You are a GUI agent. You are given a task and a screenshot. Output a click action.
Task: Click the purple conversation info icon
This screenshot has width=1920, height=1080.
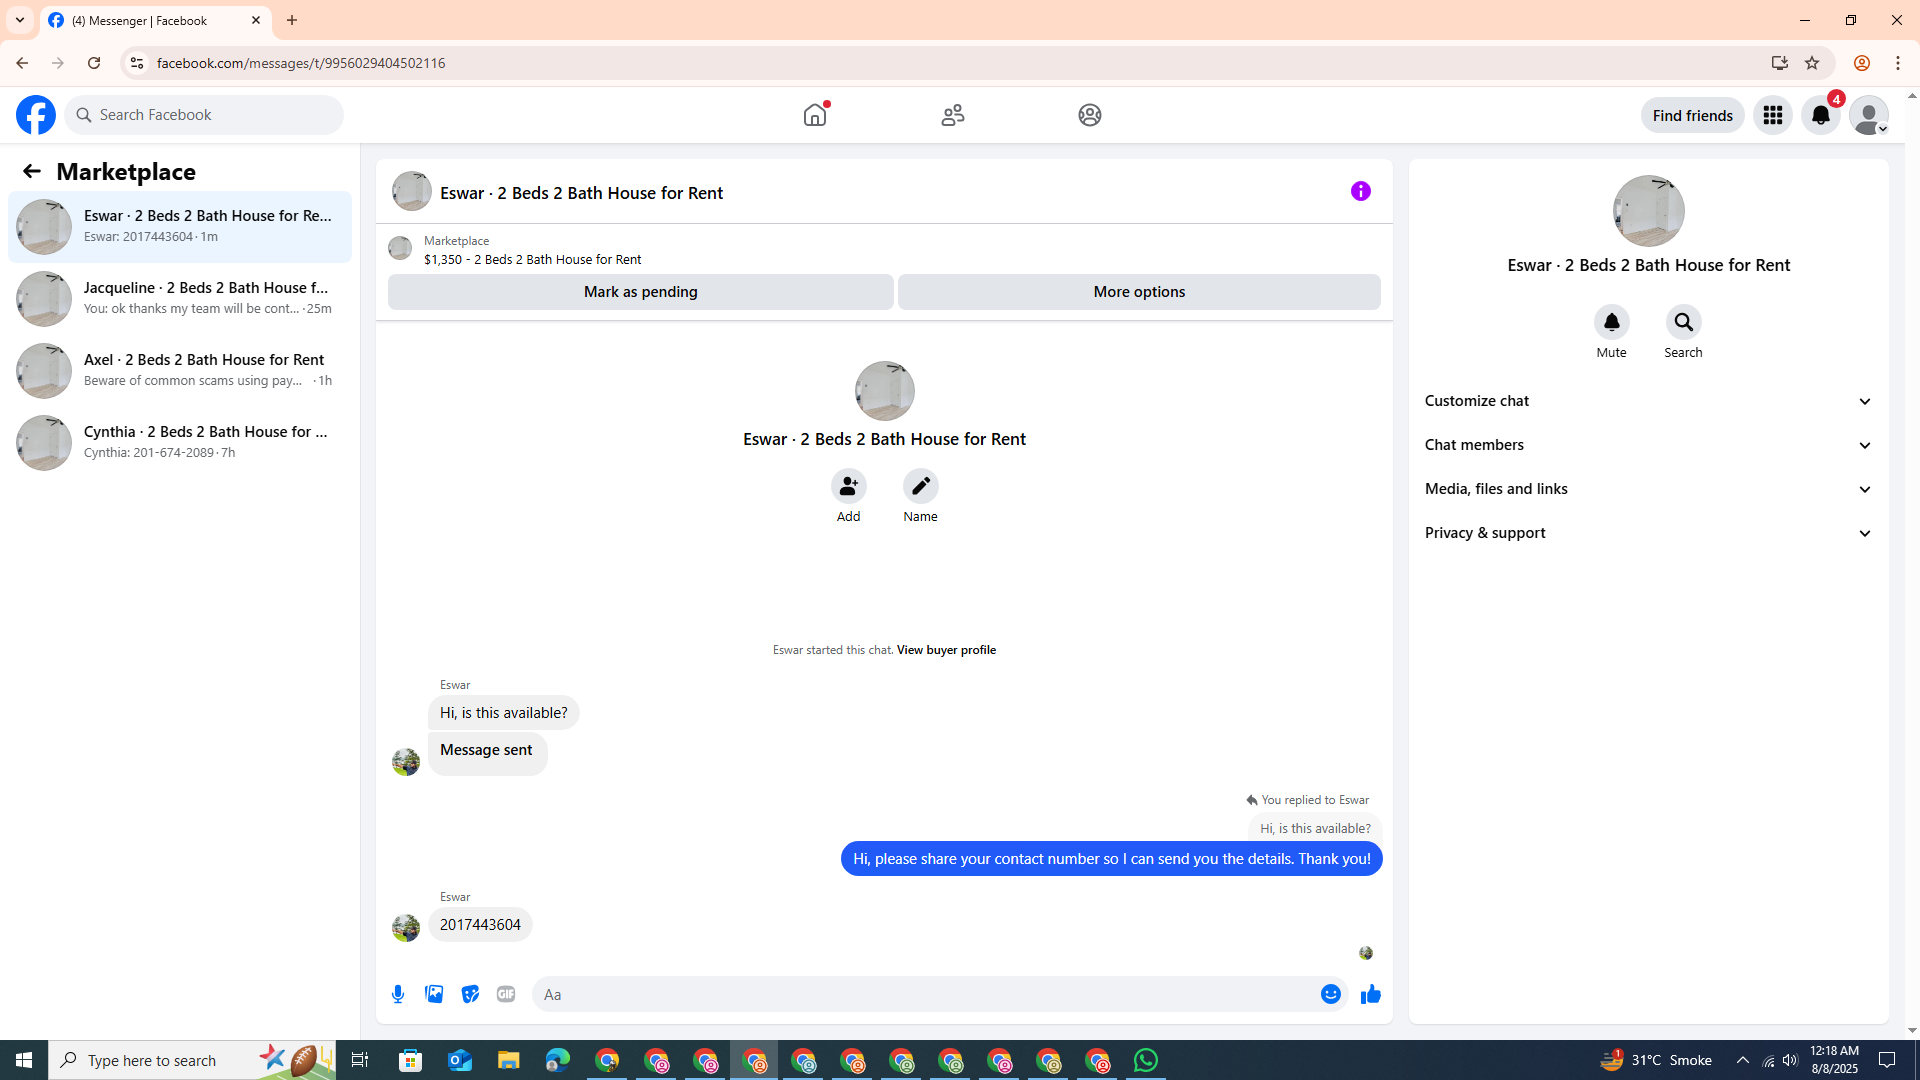coord(1360,191)
